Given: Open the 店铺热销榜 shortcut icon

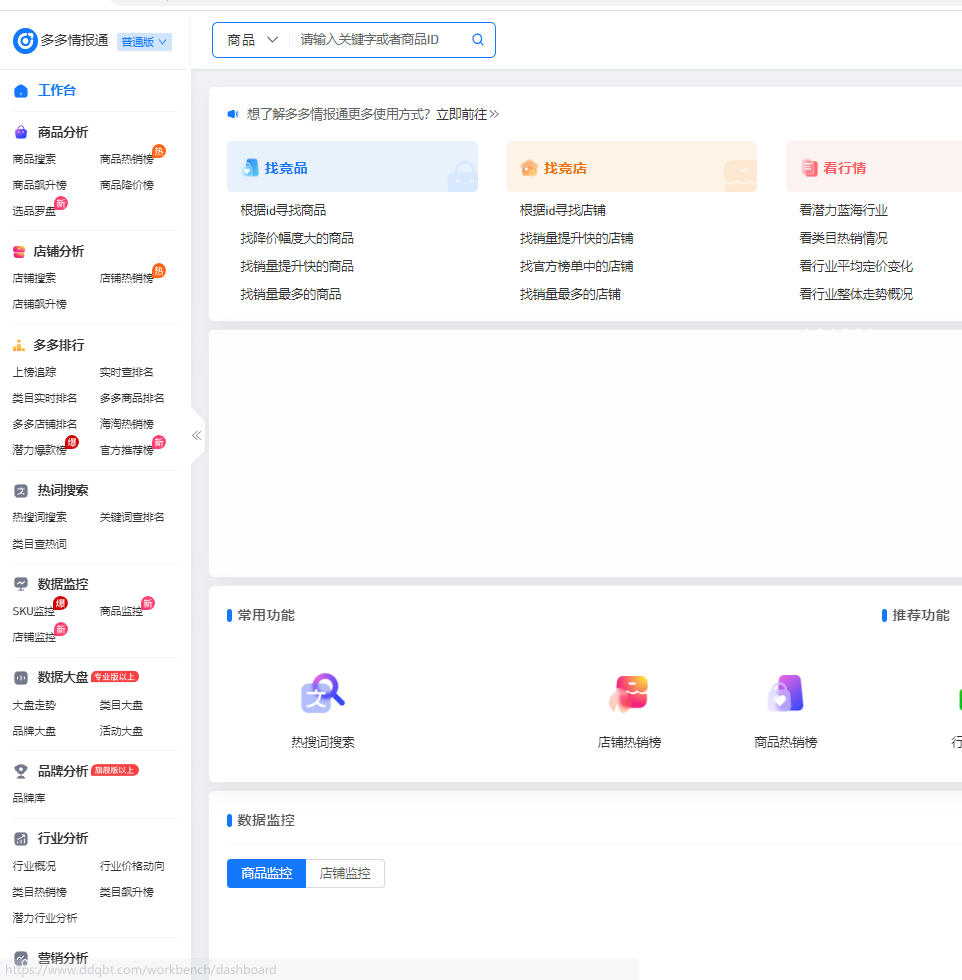Looking at the screenshot, I should 629,693.
